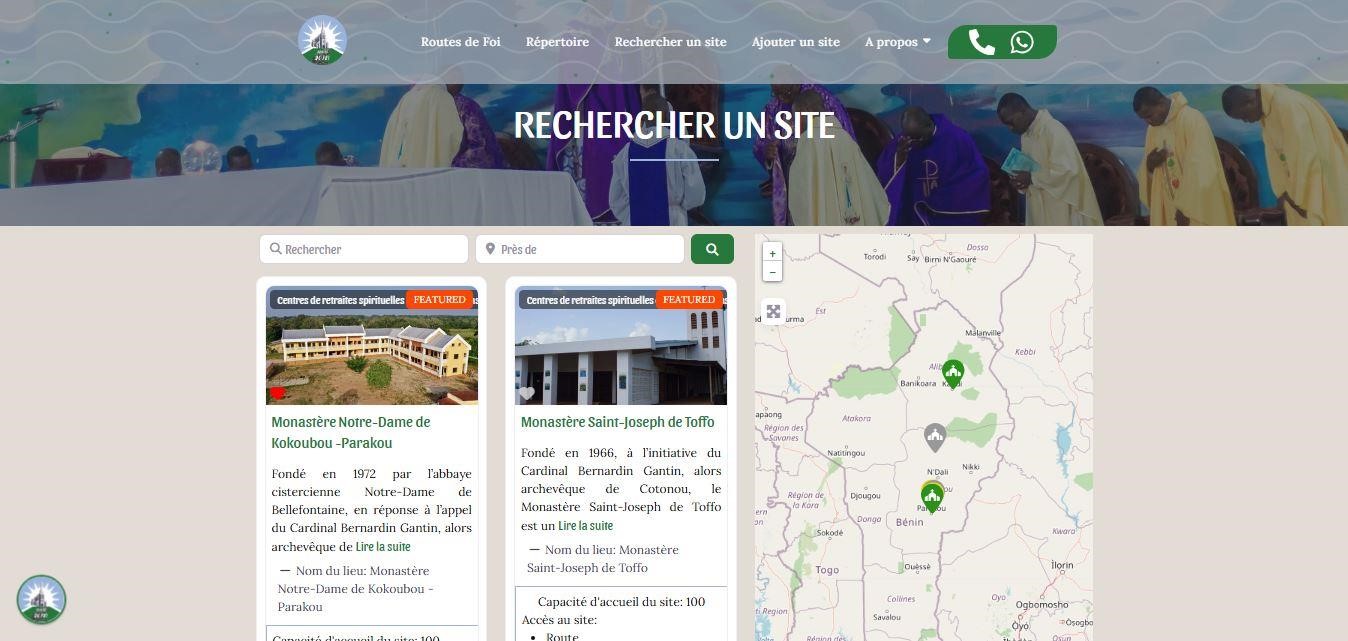The width and height of the screenshot is (1348, 641).
Task: Zoom out on the map
Action: (772, 272)
